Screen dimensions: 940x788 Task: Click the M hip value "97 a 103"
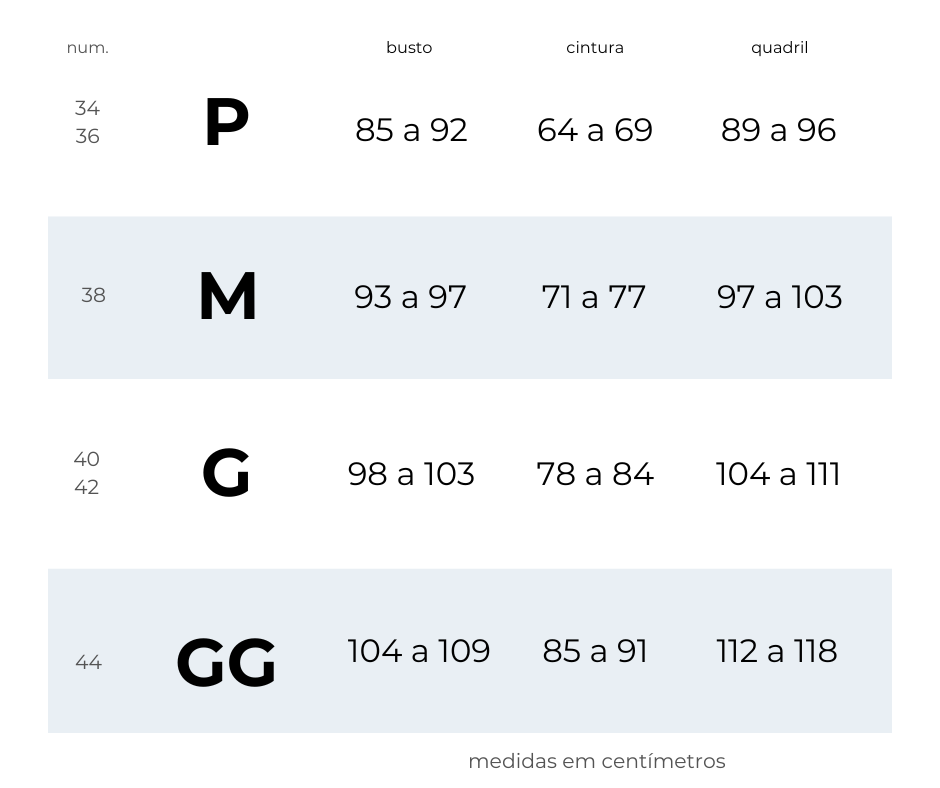pyautogui.click(x=779, y=297)
